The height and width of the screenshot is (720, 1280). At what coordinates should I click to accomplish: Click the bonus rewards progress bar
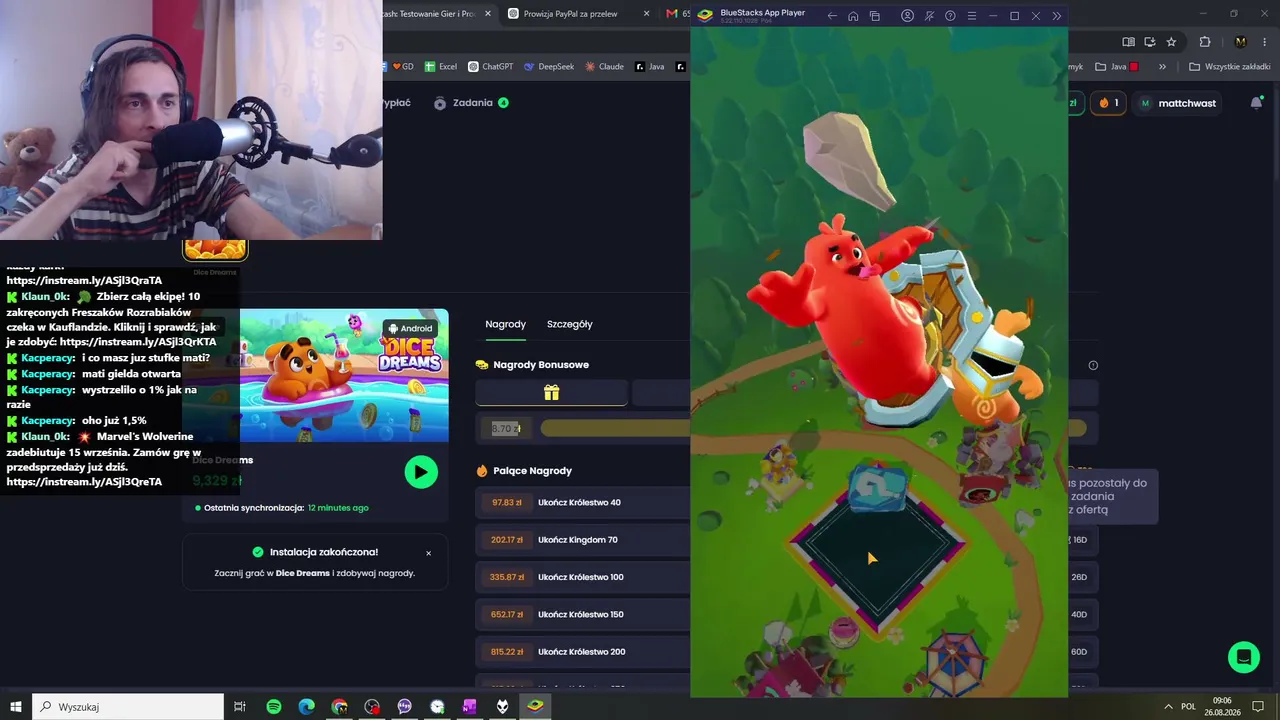click(615, 428)
